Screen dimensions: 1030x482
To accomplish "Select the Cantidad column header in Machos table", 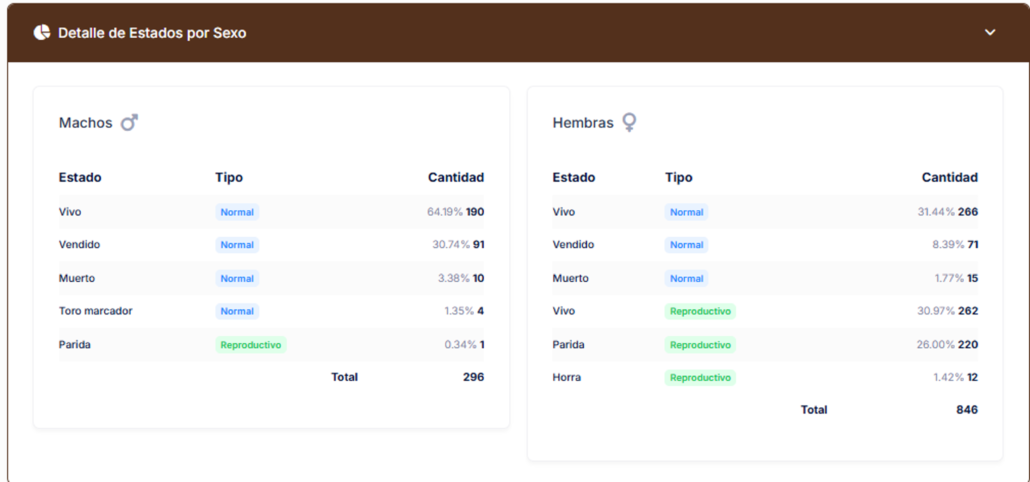I will coord(456,178).
